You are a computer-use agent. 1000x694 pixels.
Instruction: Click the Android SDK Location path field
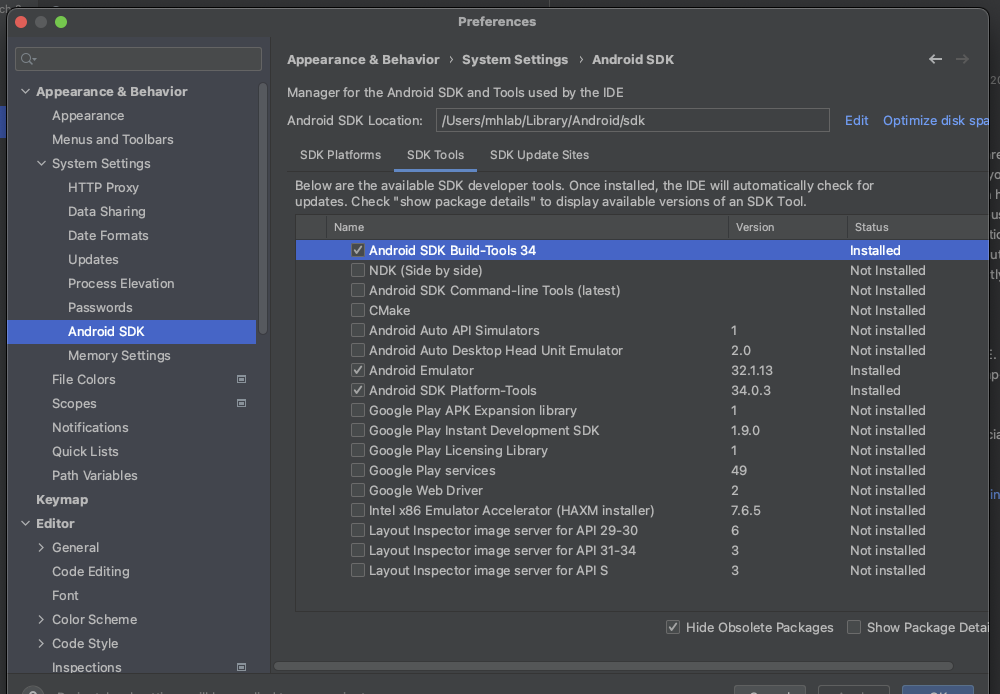[x=633, y=121]
